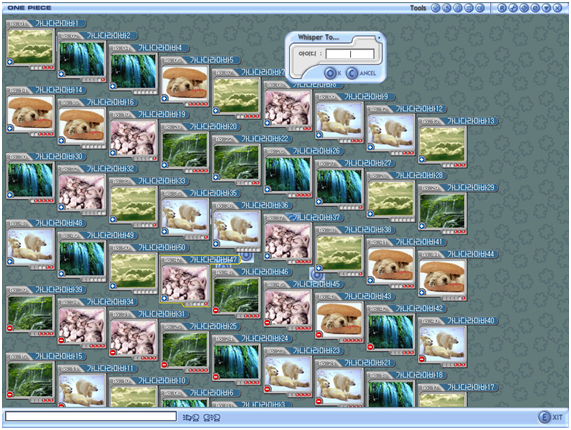
Task: Click the blue plus icon on card 가나다라마바1
Action: pos(10,62)
